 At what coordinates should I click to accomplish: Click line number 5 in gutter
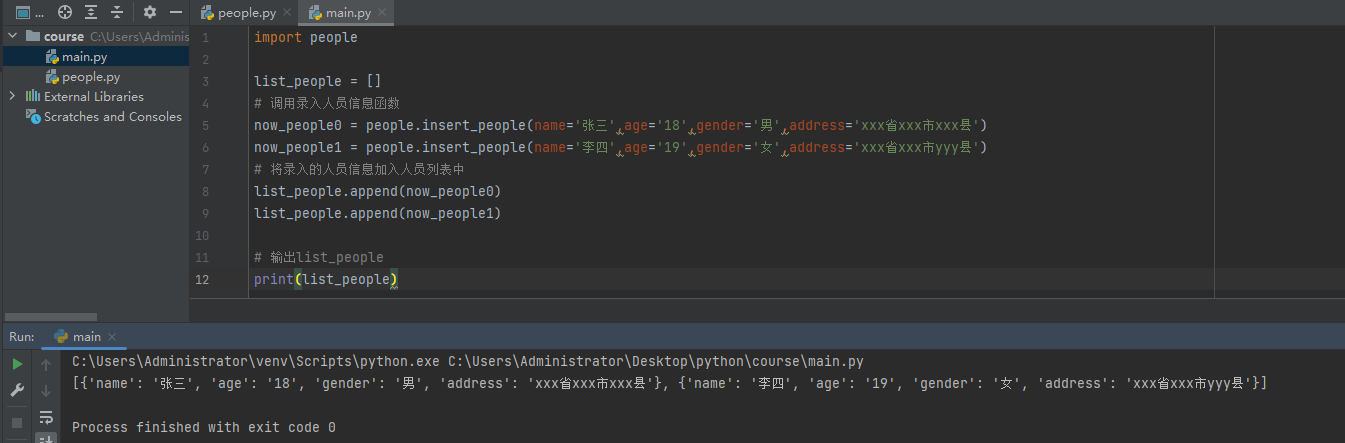(x=205, y=125)
